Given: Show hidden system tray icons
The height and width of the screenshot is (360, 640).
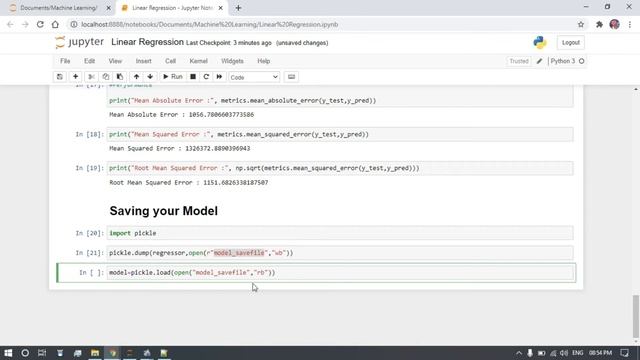Looking at the screenshot, I should pyautogui.click(x=519, y=353).
